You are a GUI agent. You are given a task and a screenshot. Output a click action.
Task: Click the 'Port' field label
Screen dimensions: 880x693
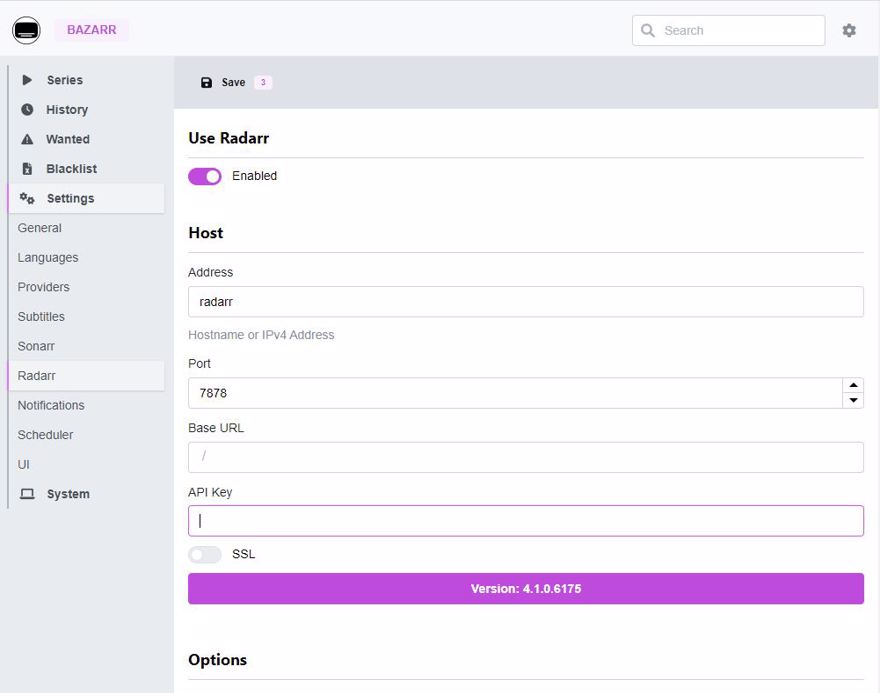pos(199,364)
